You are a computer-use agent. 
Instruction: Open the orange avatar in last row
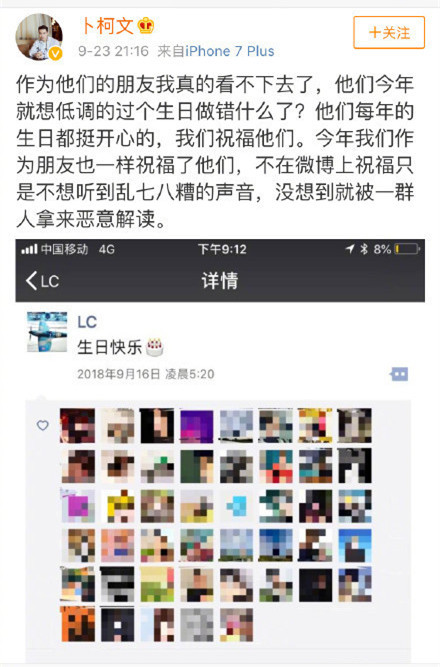[x=78, y=624]
